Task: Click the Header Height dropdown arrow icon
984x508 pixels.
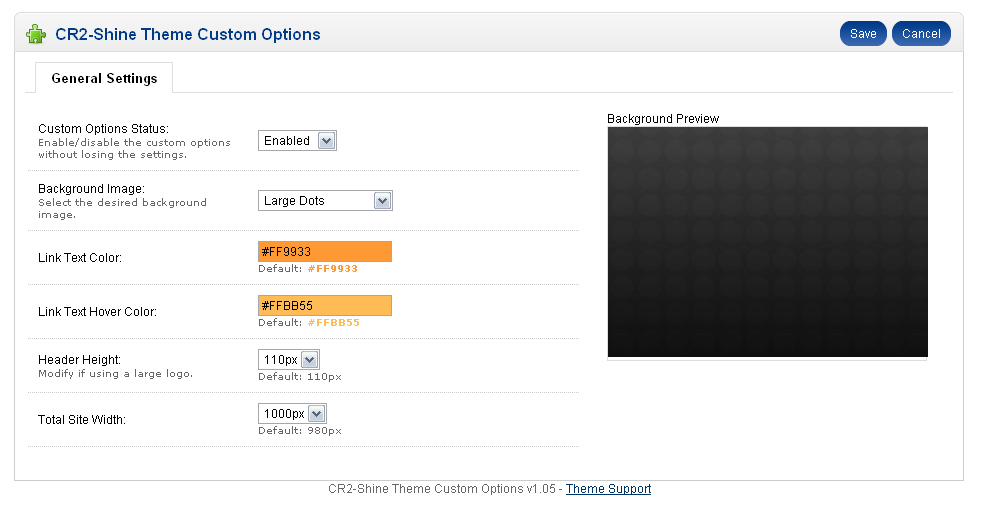Action: click(x=309, y=360)
